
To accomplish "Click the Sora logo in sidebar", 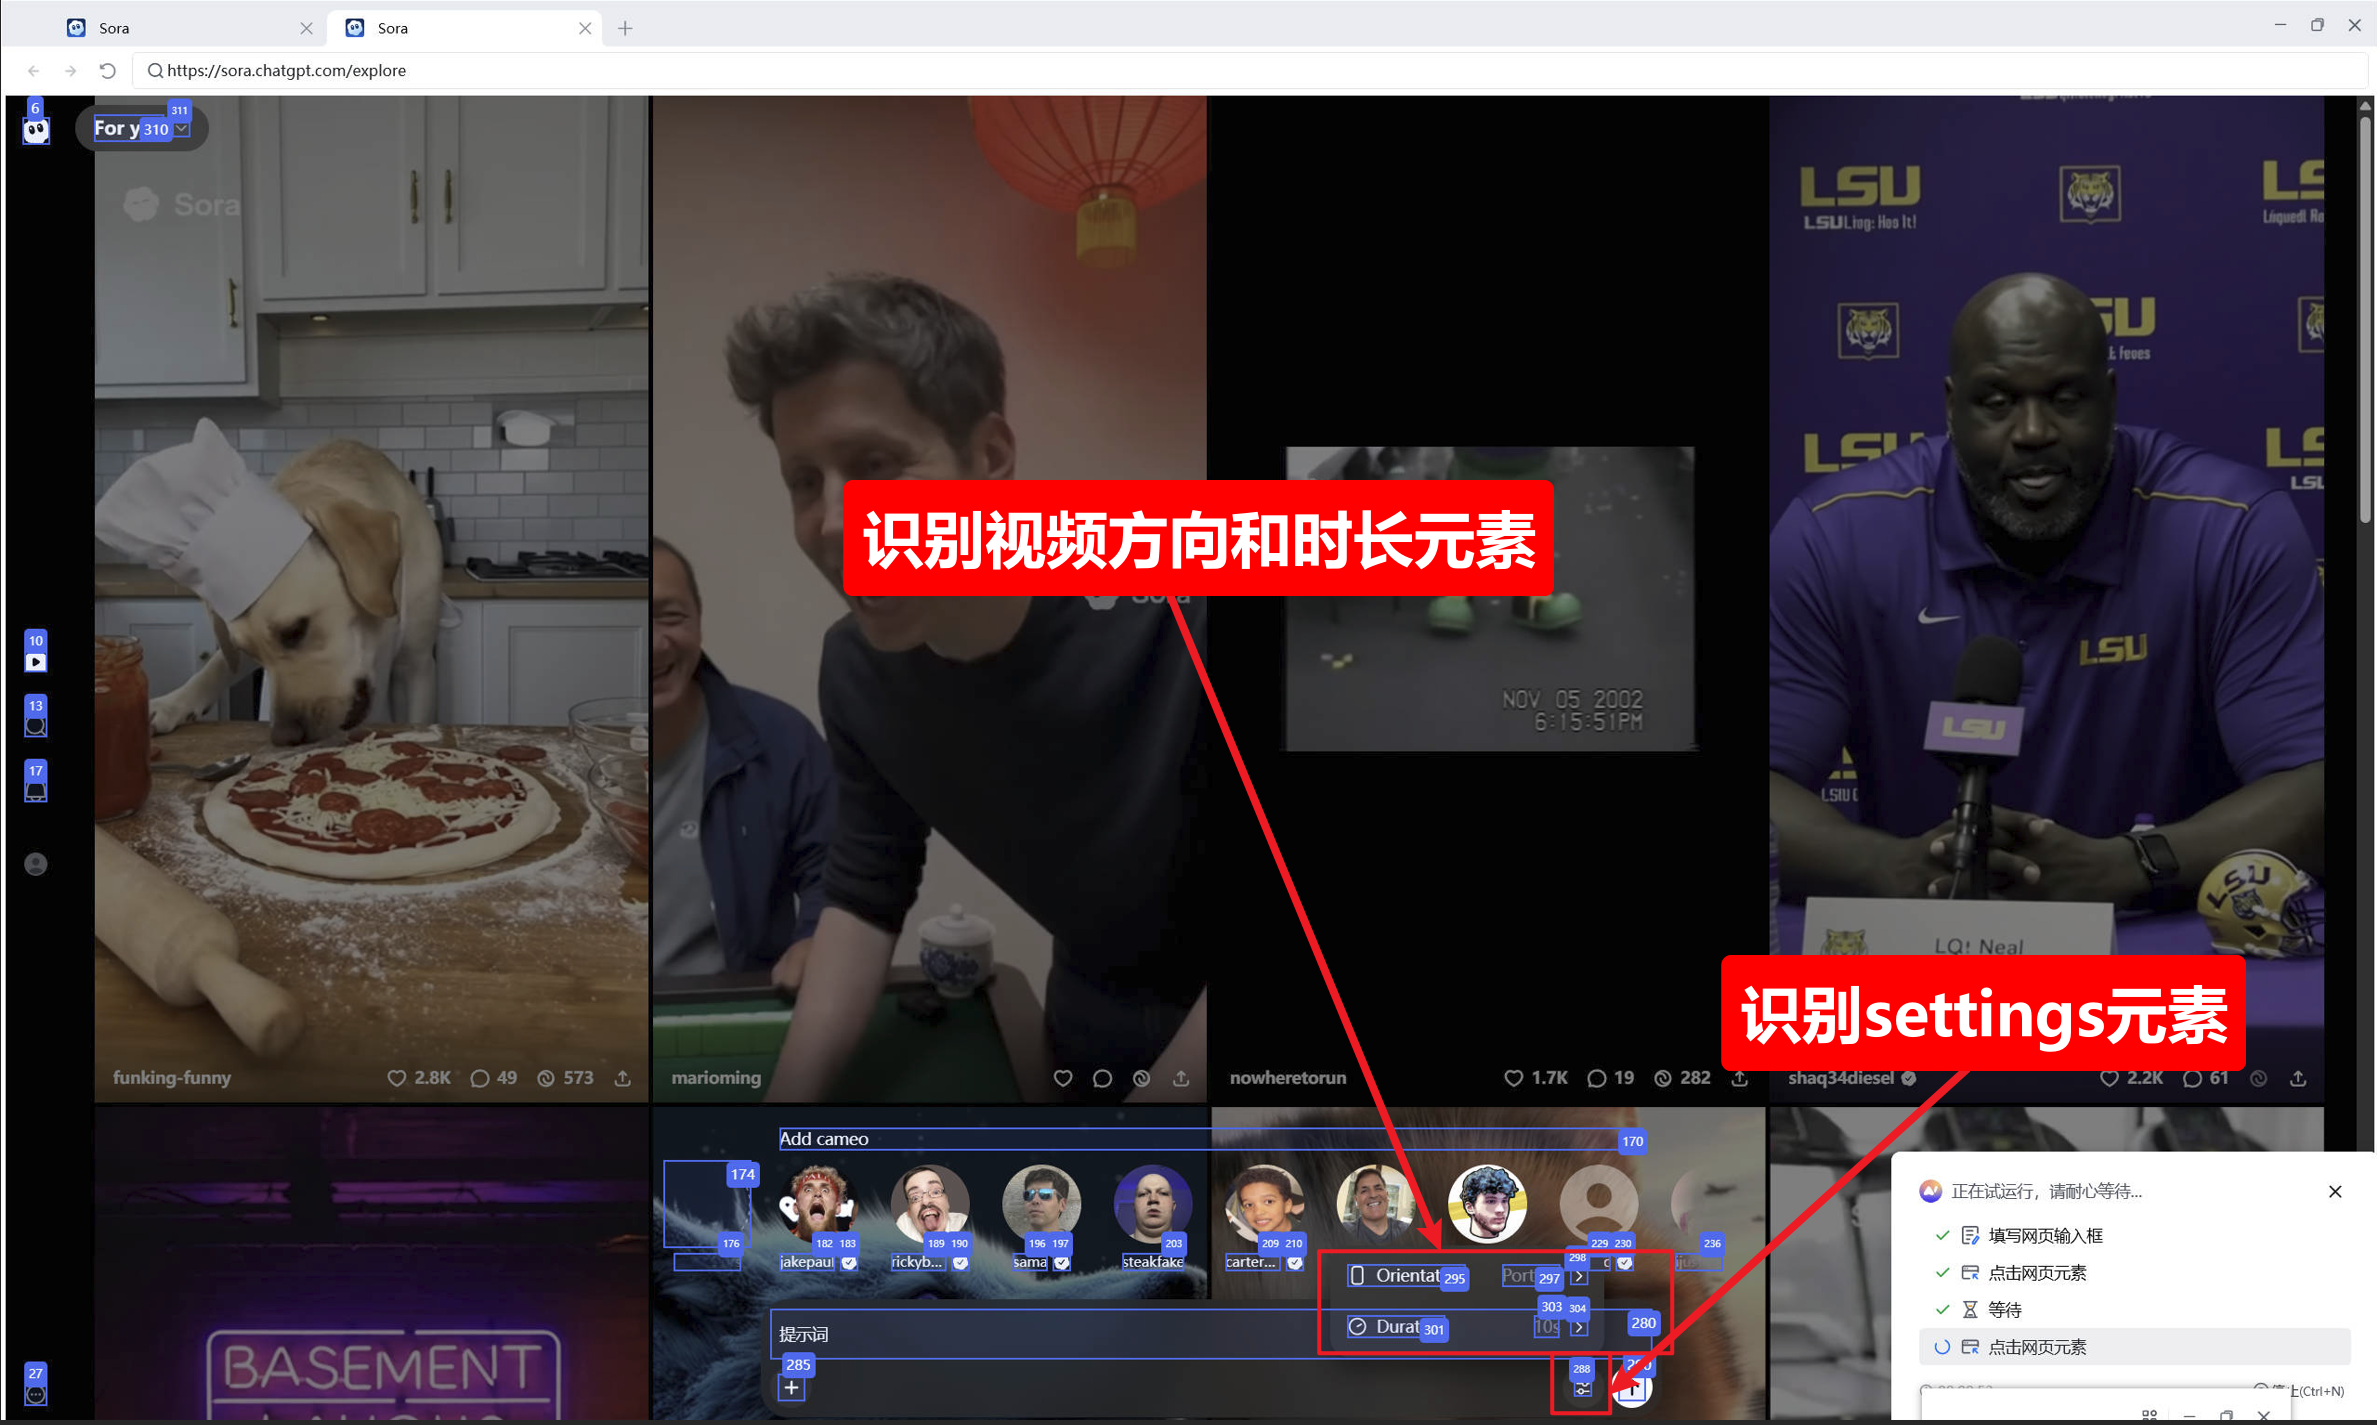I will pos(36,130).
